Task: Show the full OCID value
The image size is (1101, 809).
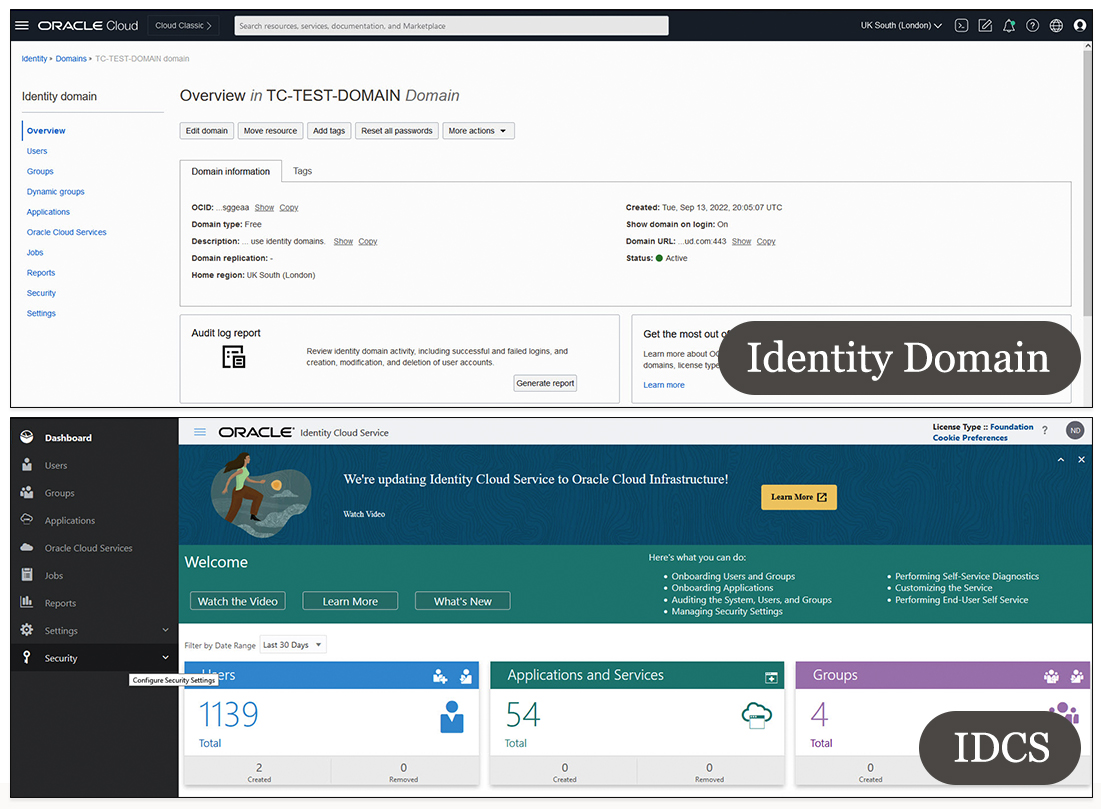Action: (x=264, y=207)
